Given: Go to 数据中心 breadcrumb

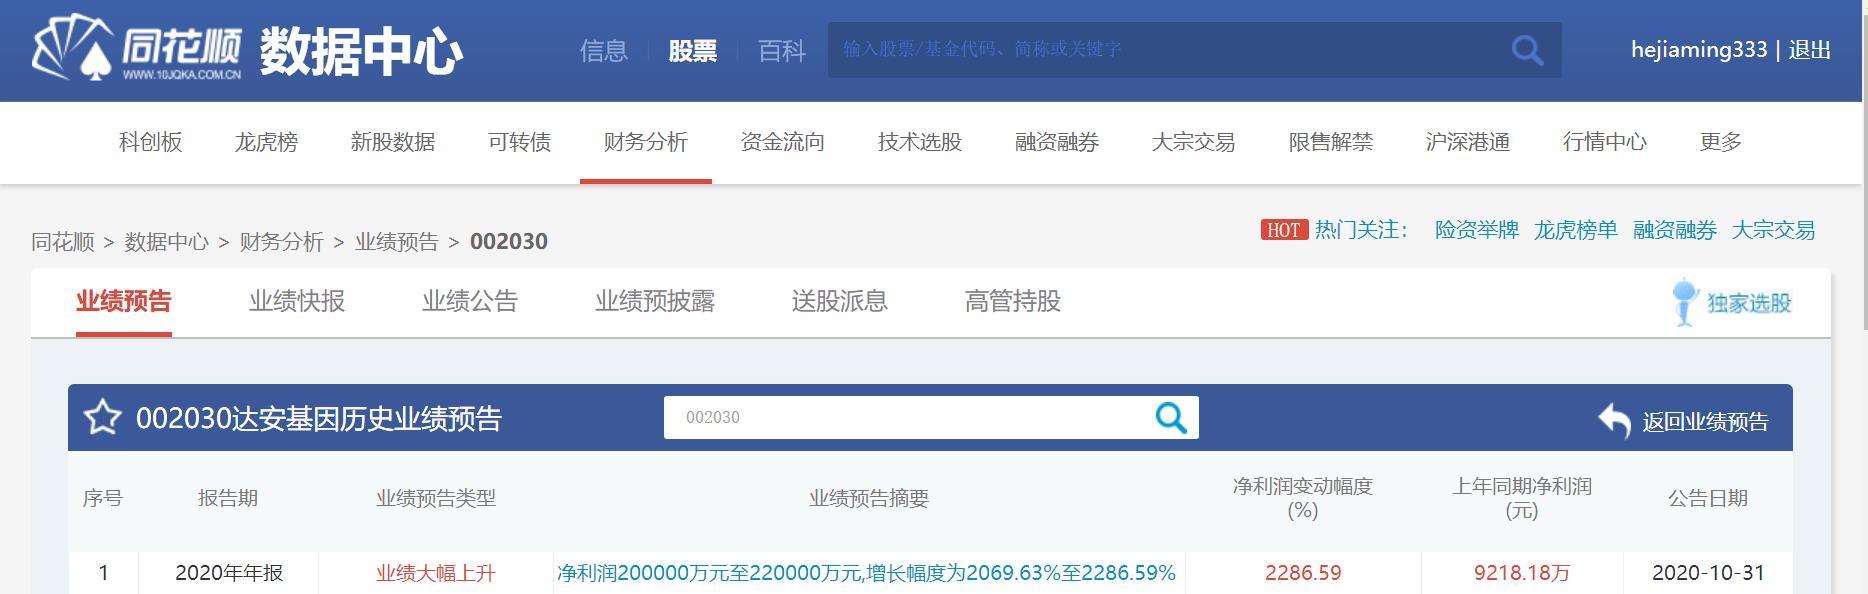Looking at the screenshot, I should [167, 242].
